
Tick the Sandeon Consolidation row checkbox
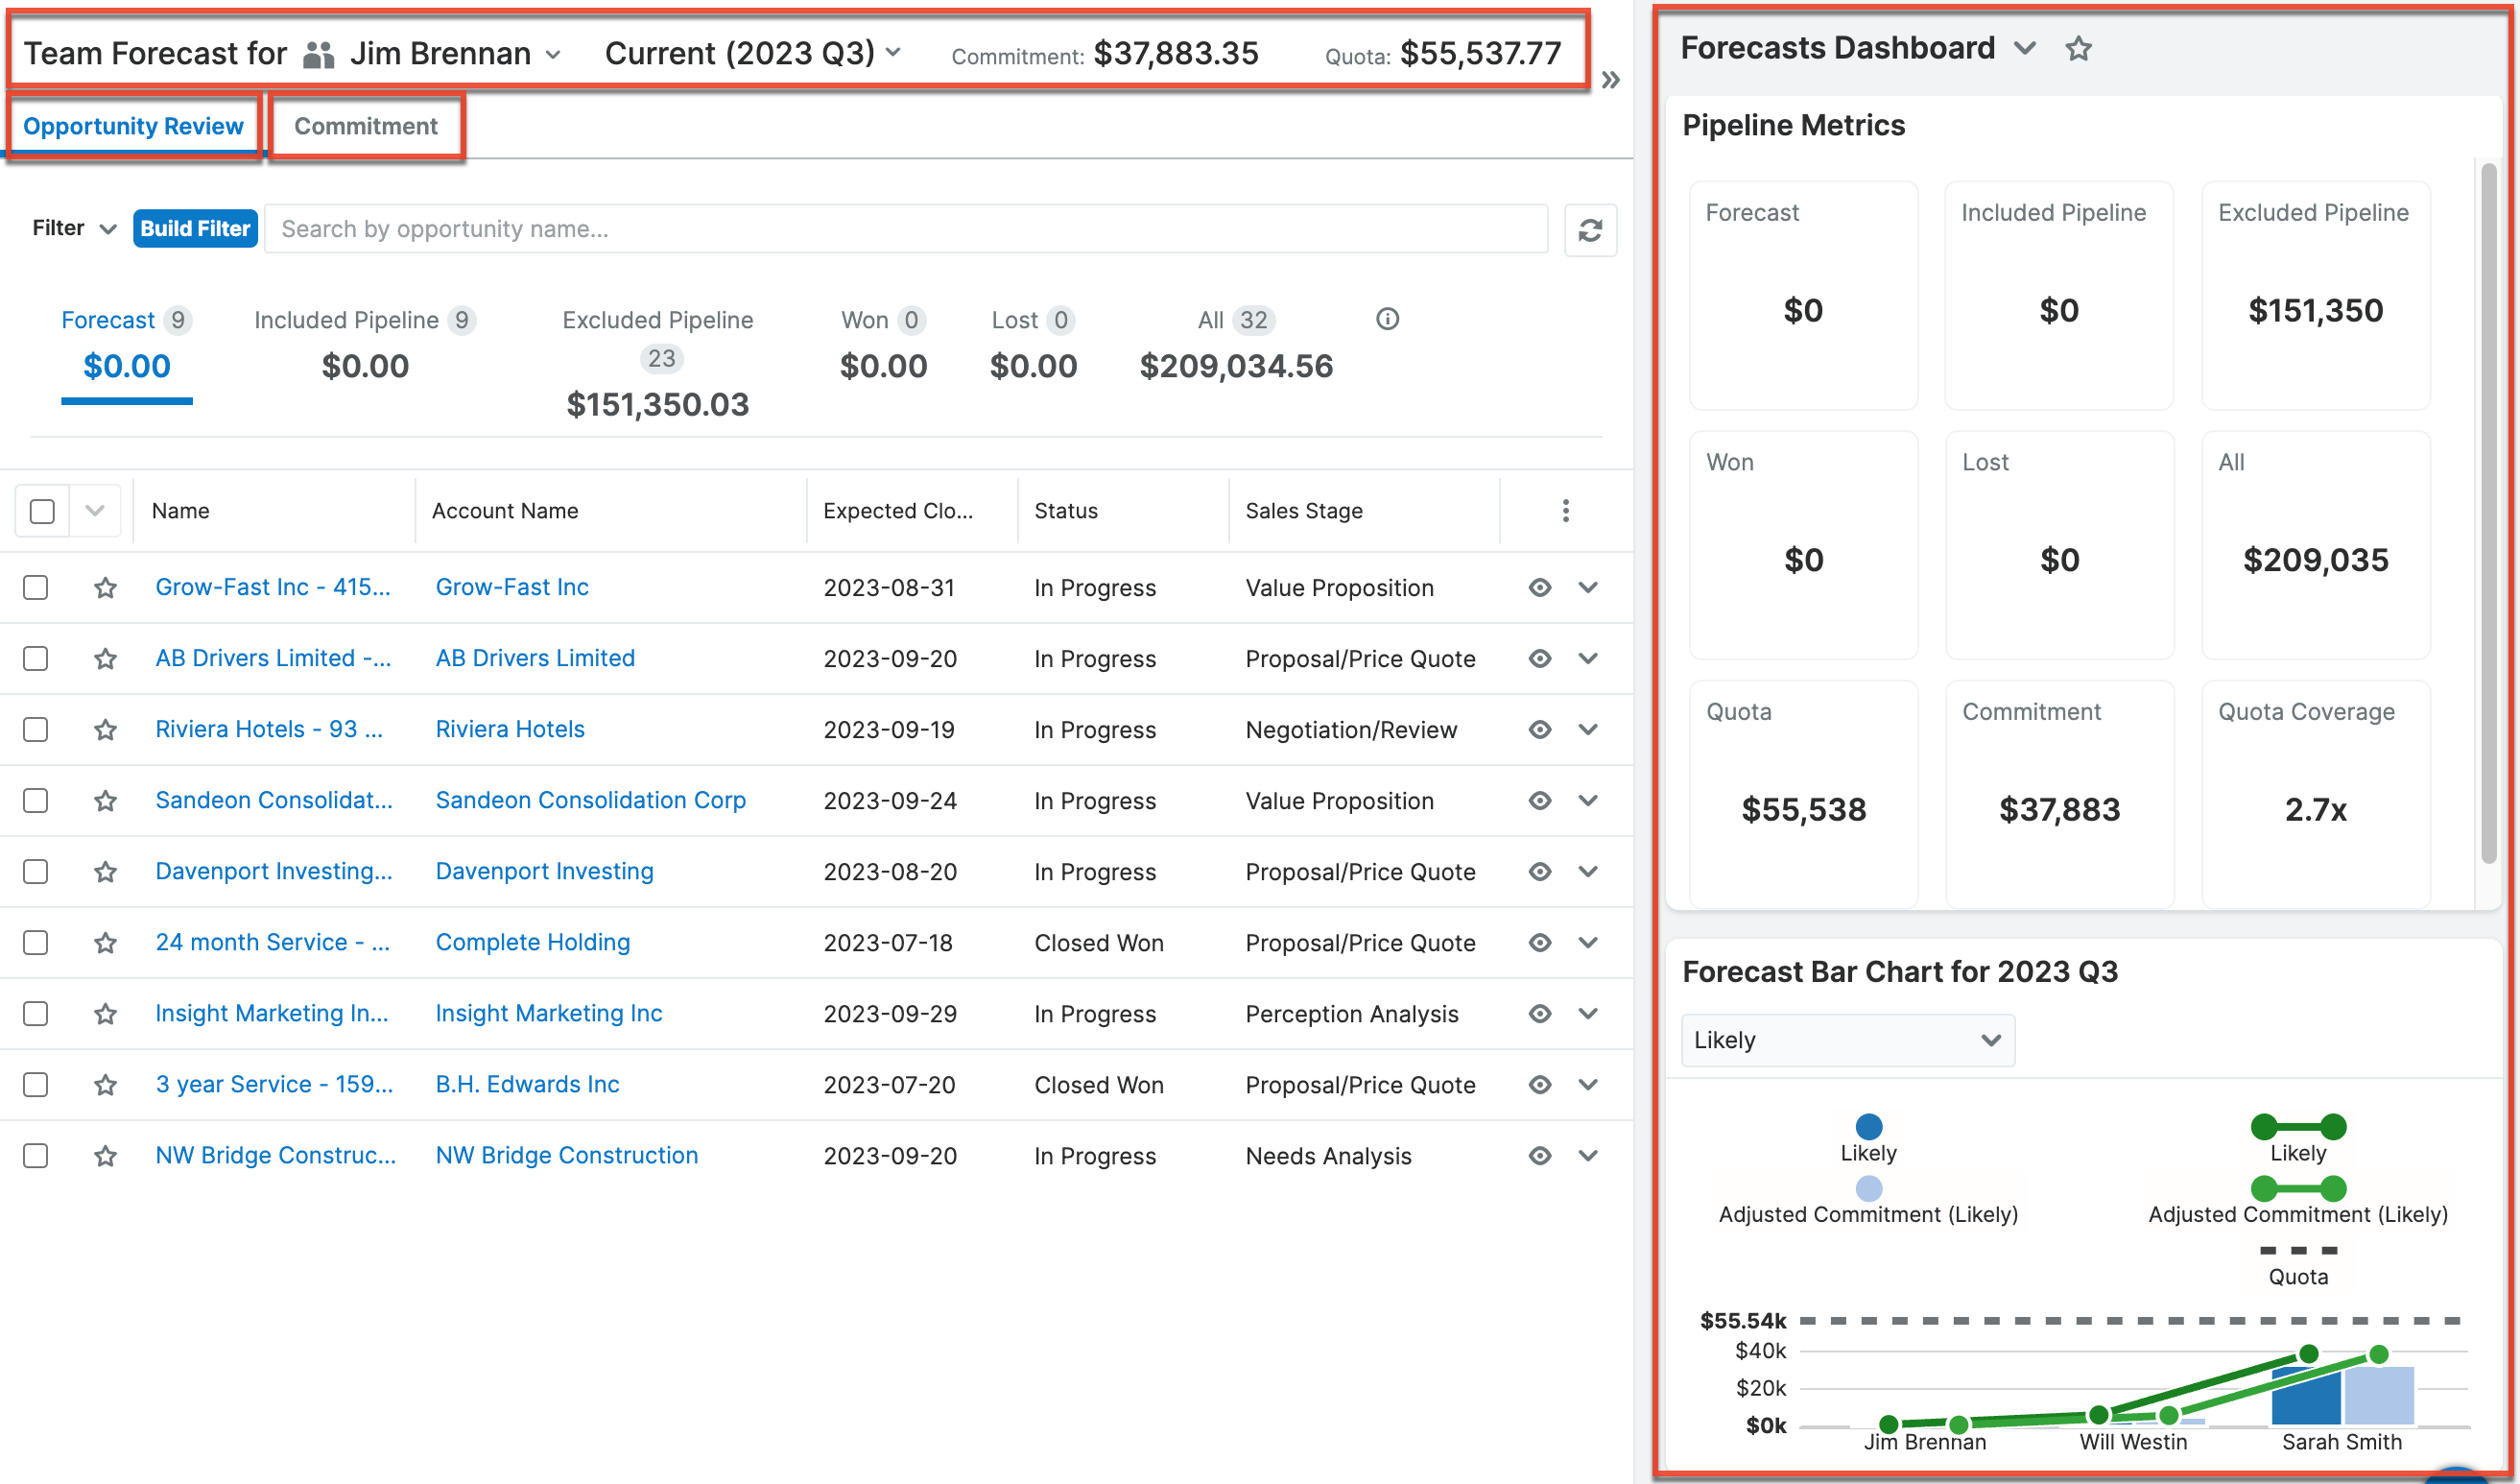(x=36, y=801)
